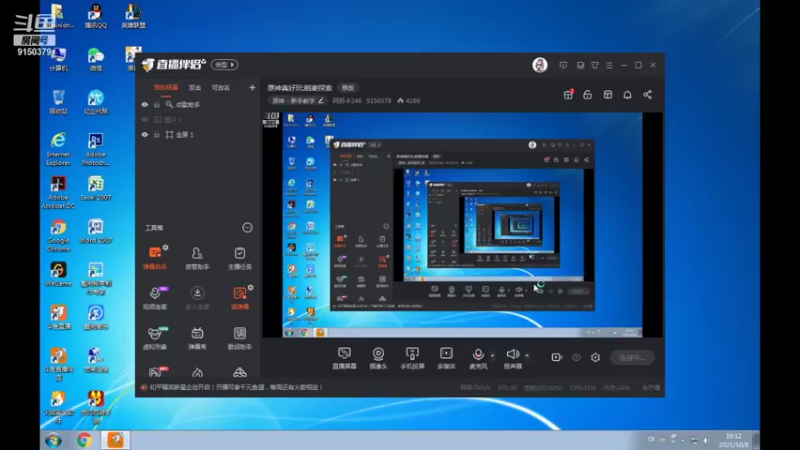800x450 pixels.
Task: Select the 全屏 1 source row
Action: (x=198, y=135)
